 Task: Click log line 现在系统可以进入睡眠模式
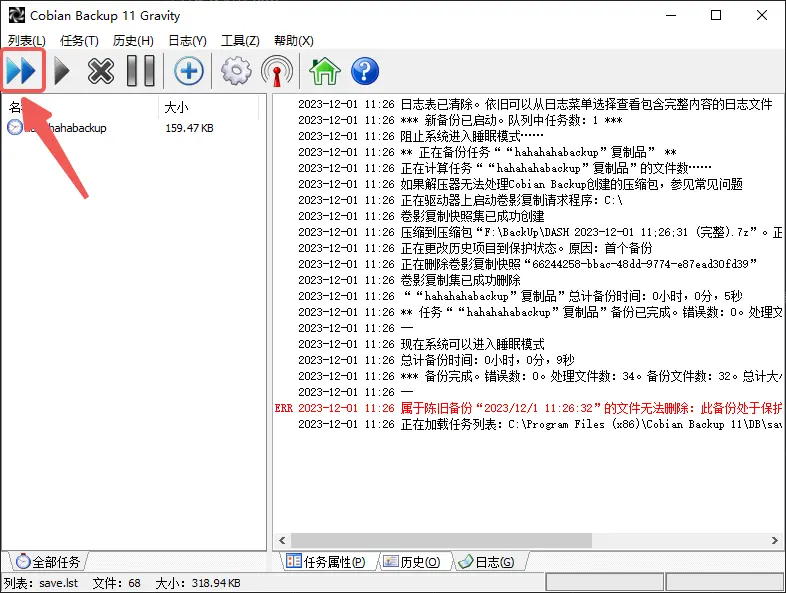click(421, 344)
